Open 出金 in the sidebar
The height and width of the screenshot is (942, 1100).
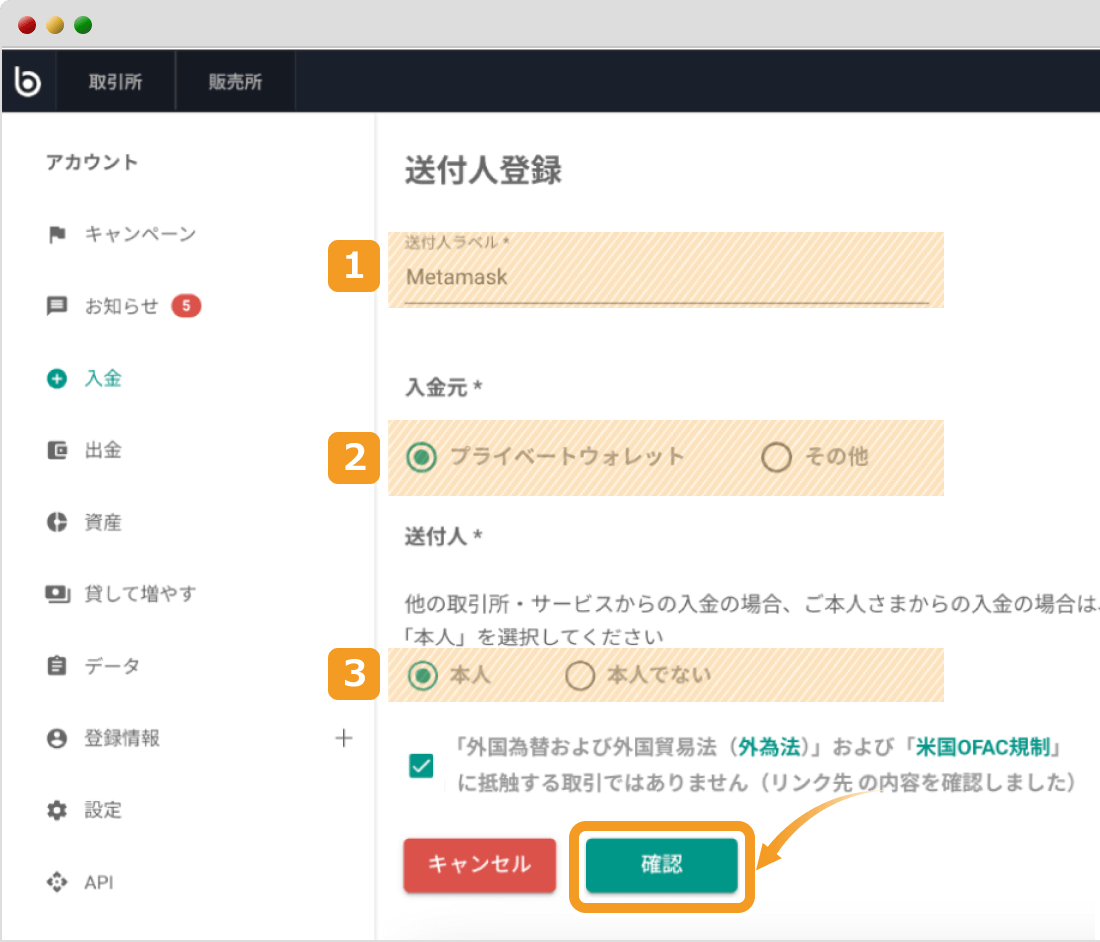(103, 450)
